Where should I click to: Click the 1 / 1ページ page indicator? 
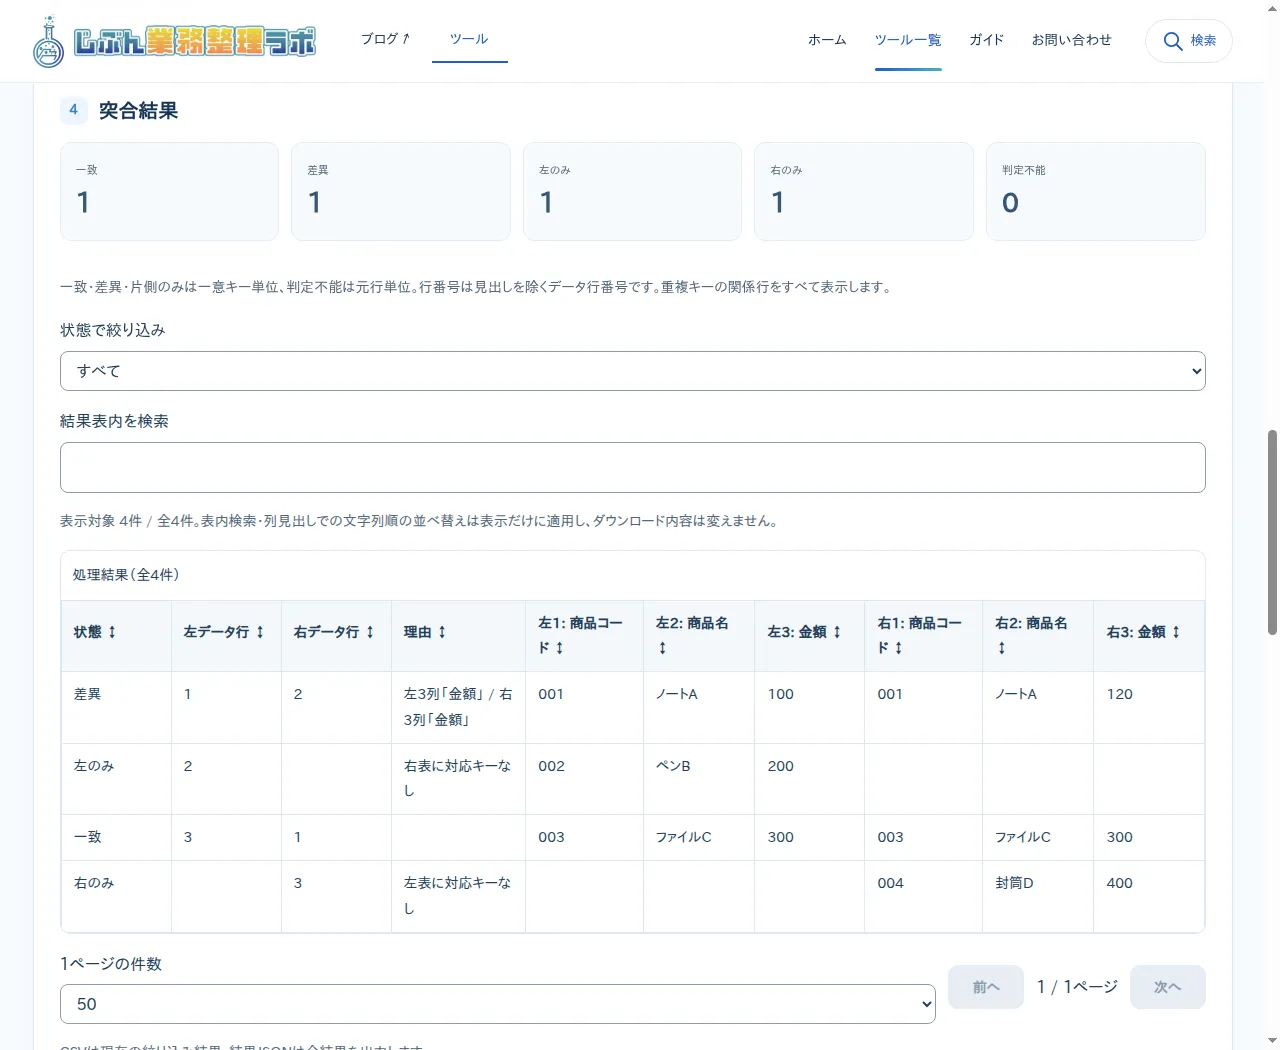[x=1077, y=987]
